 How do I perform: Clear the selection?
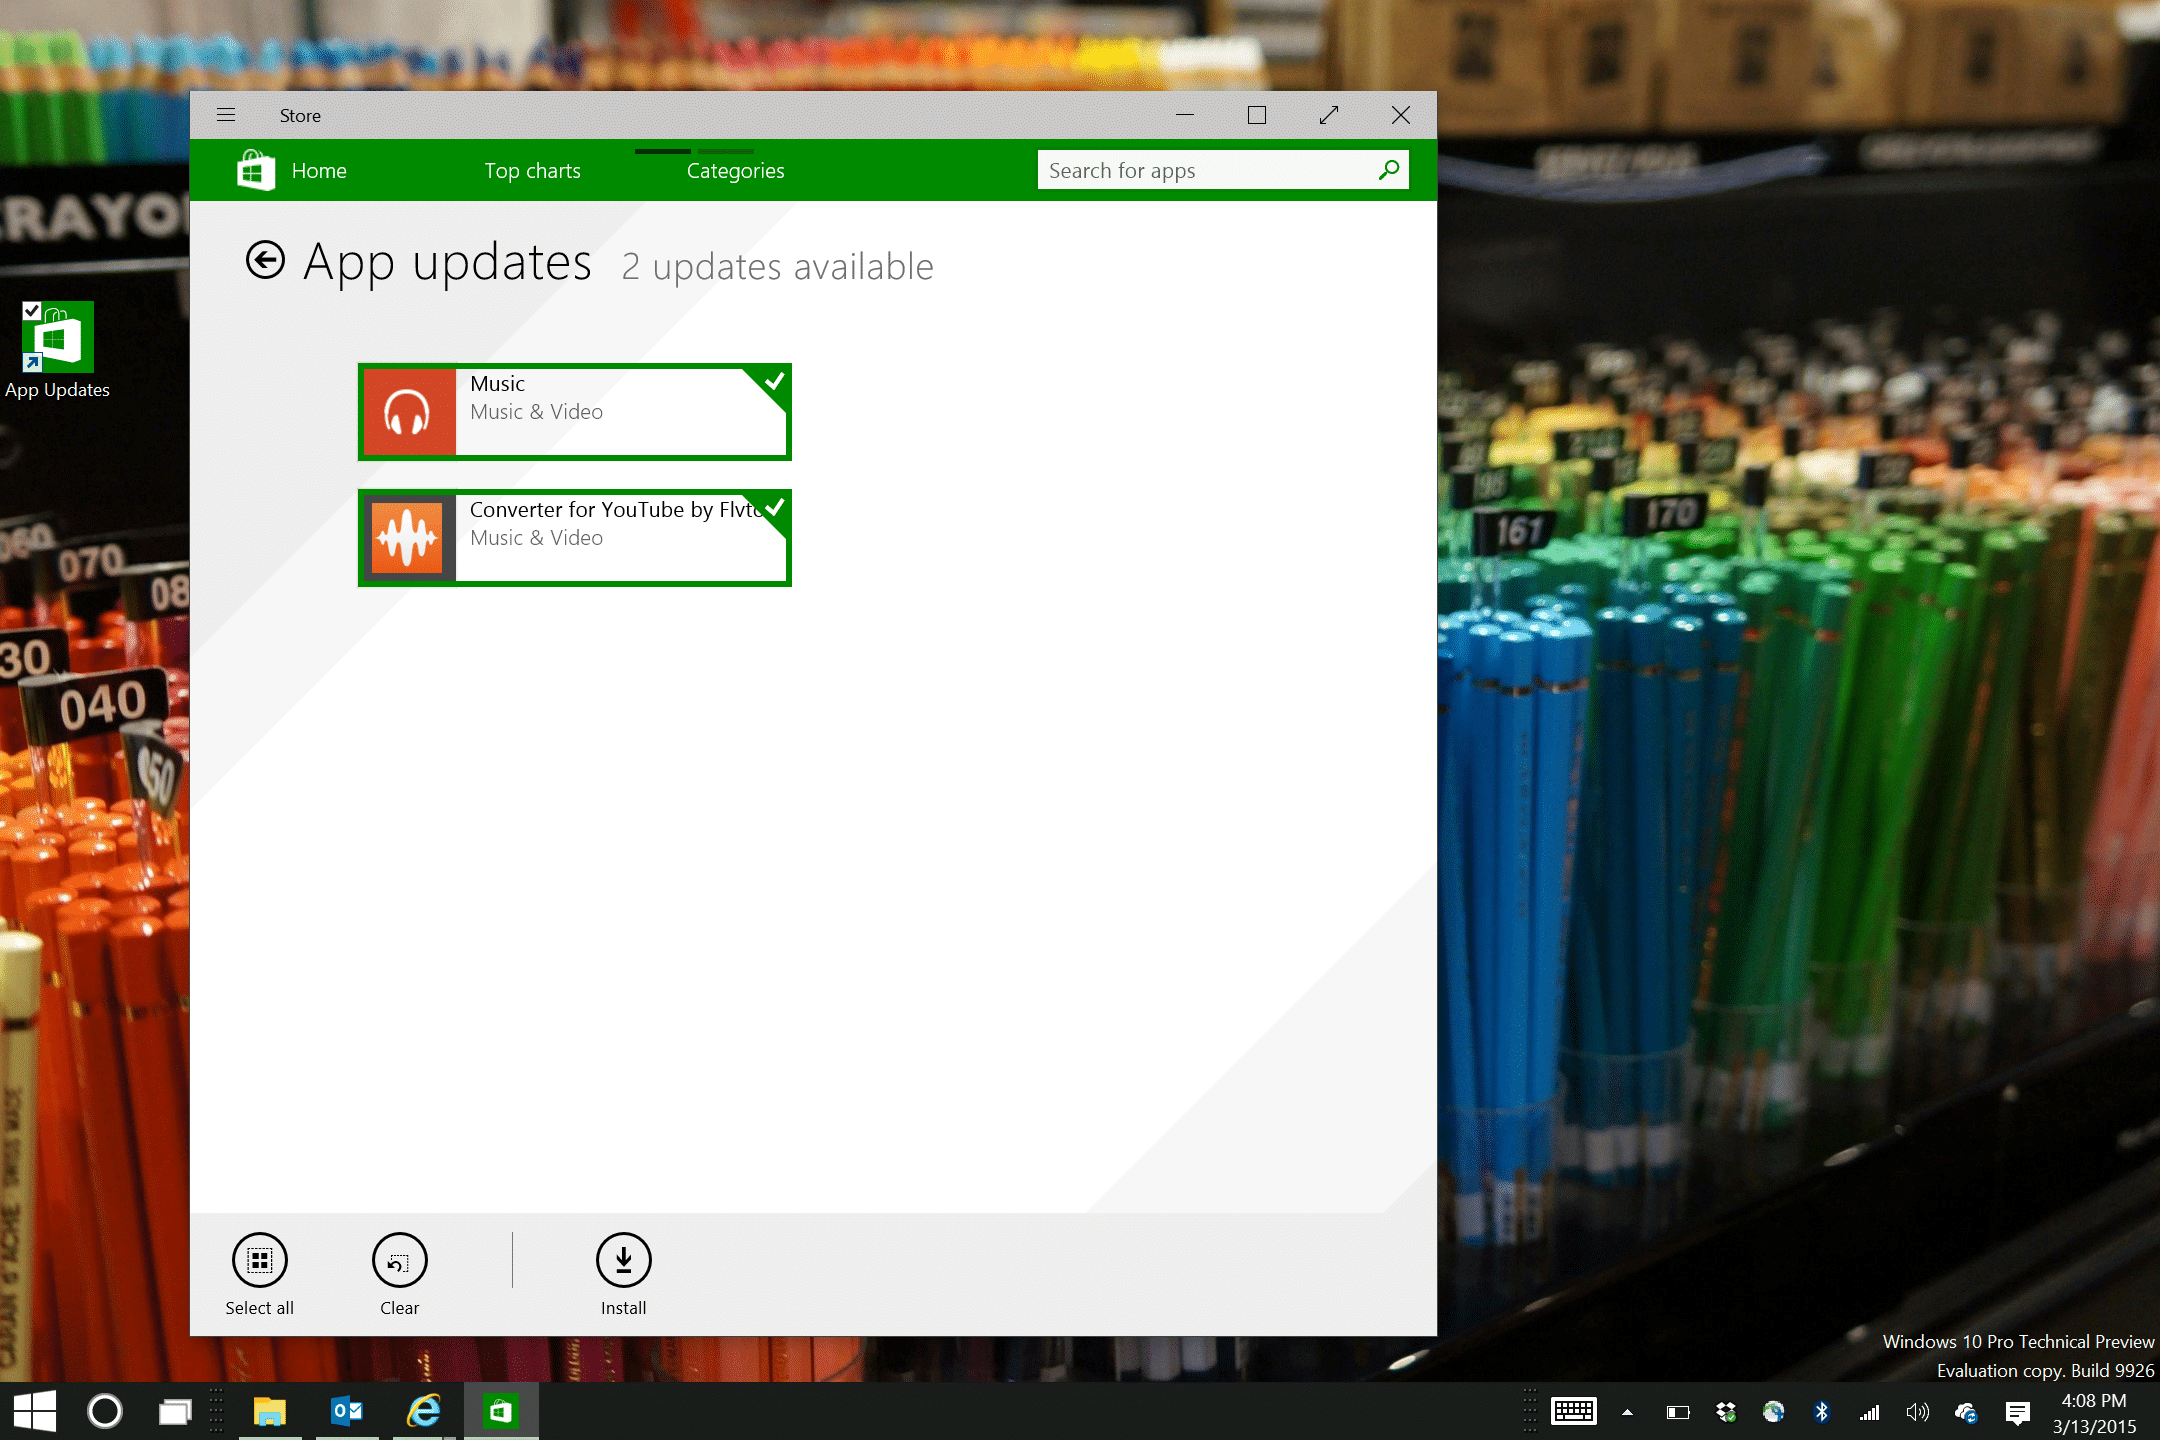(400, 1273)
